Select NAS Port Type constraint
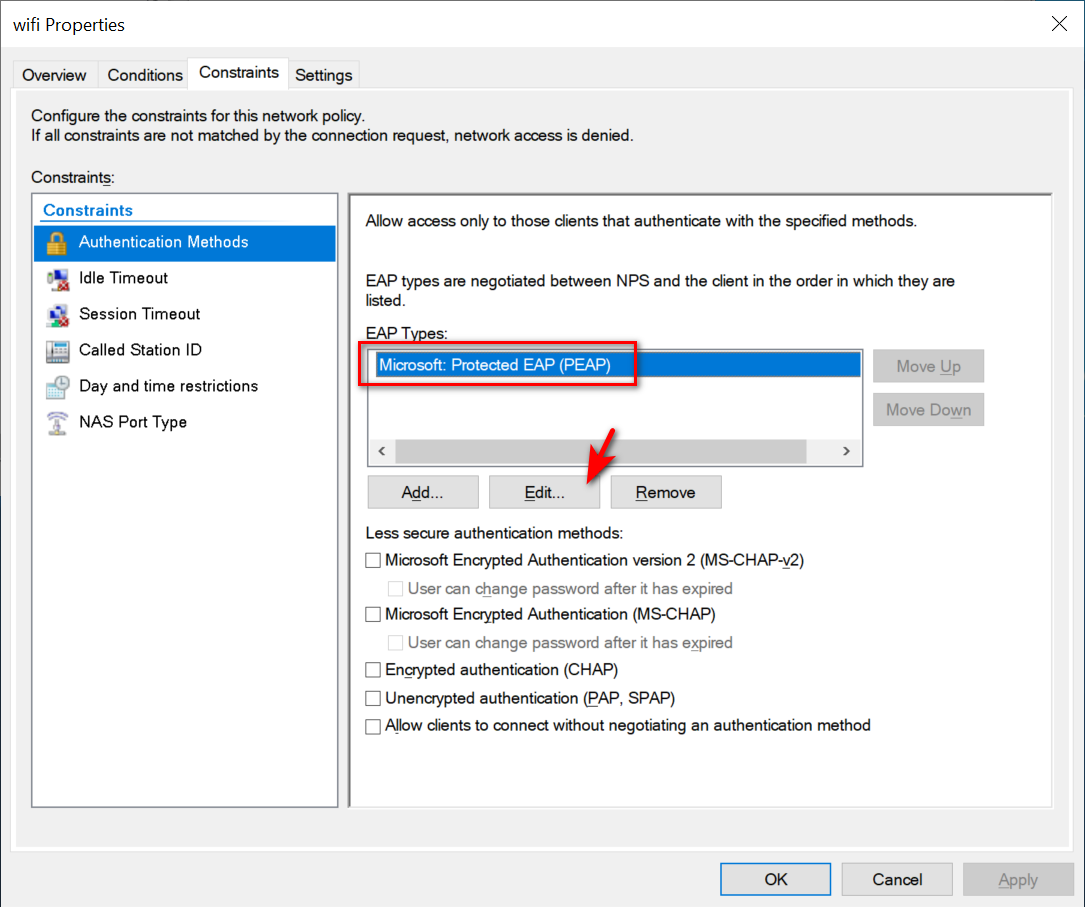Viewport: 1085px width, 907px height. coord(185,422)
